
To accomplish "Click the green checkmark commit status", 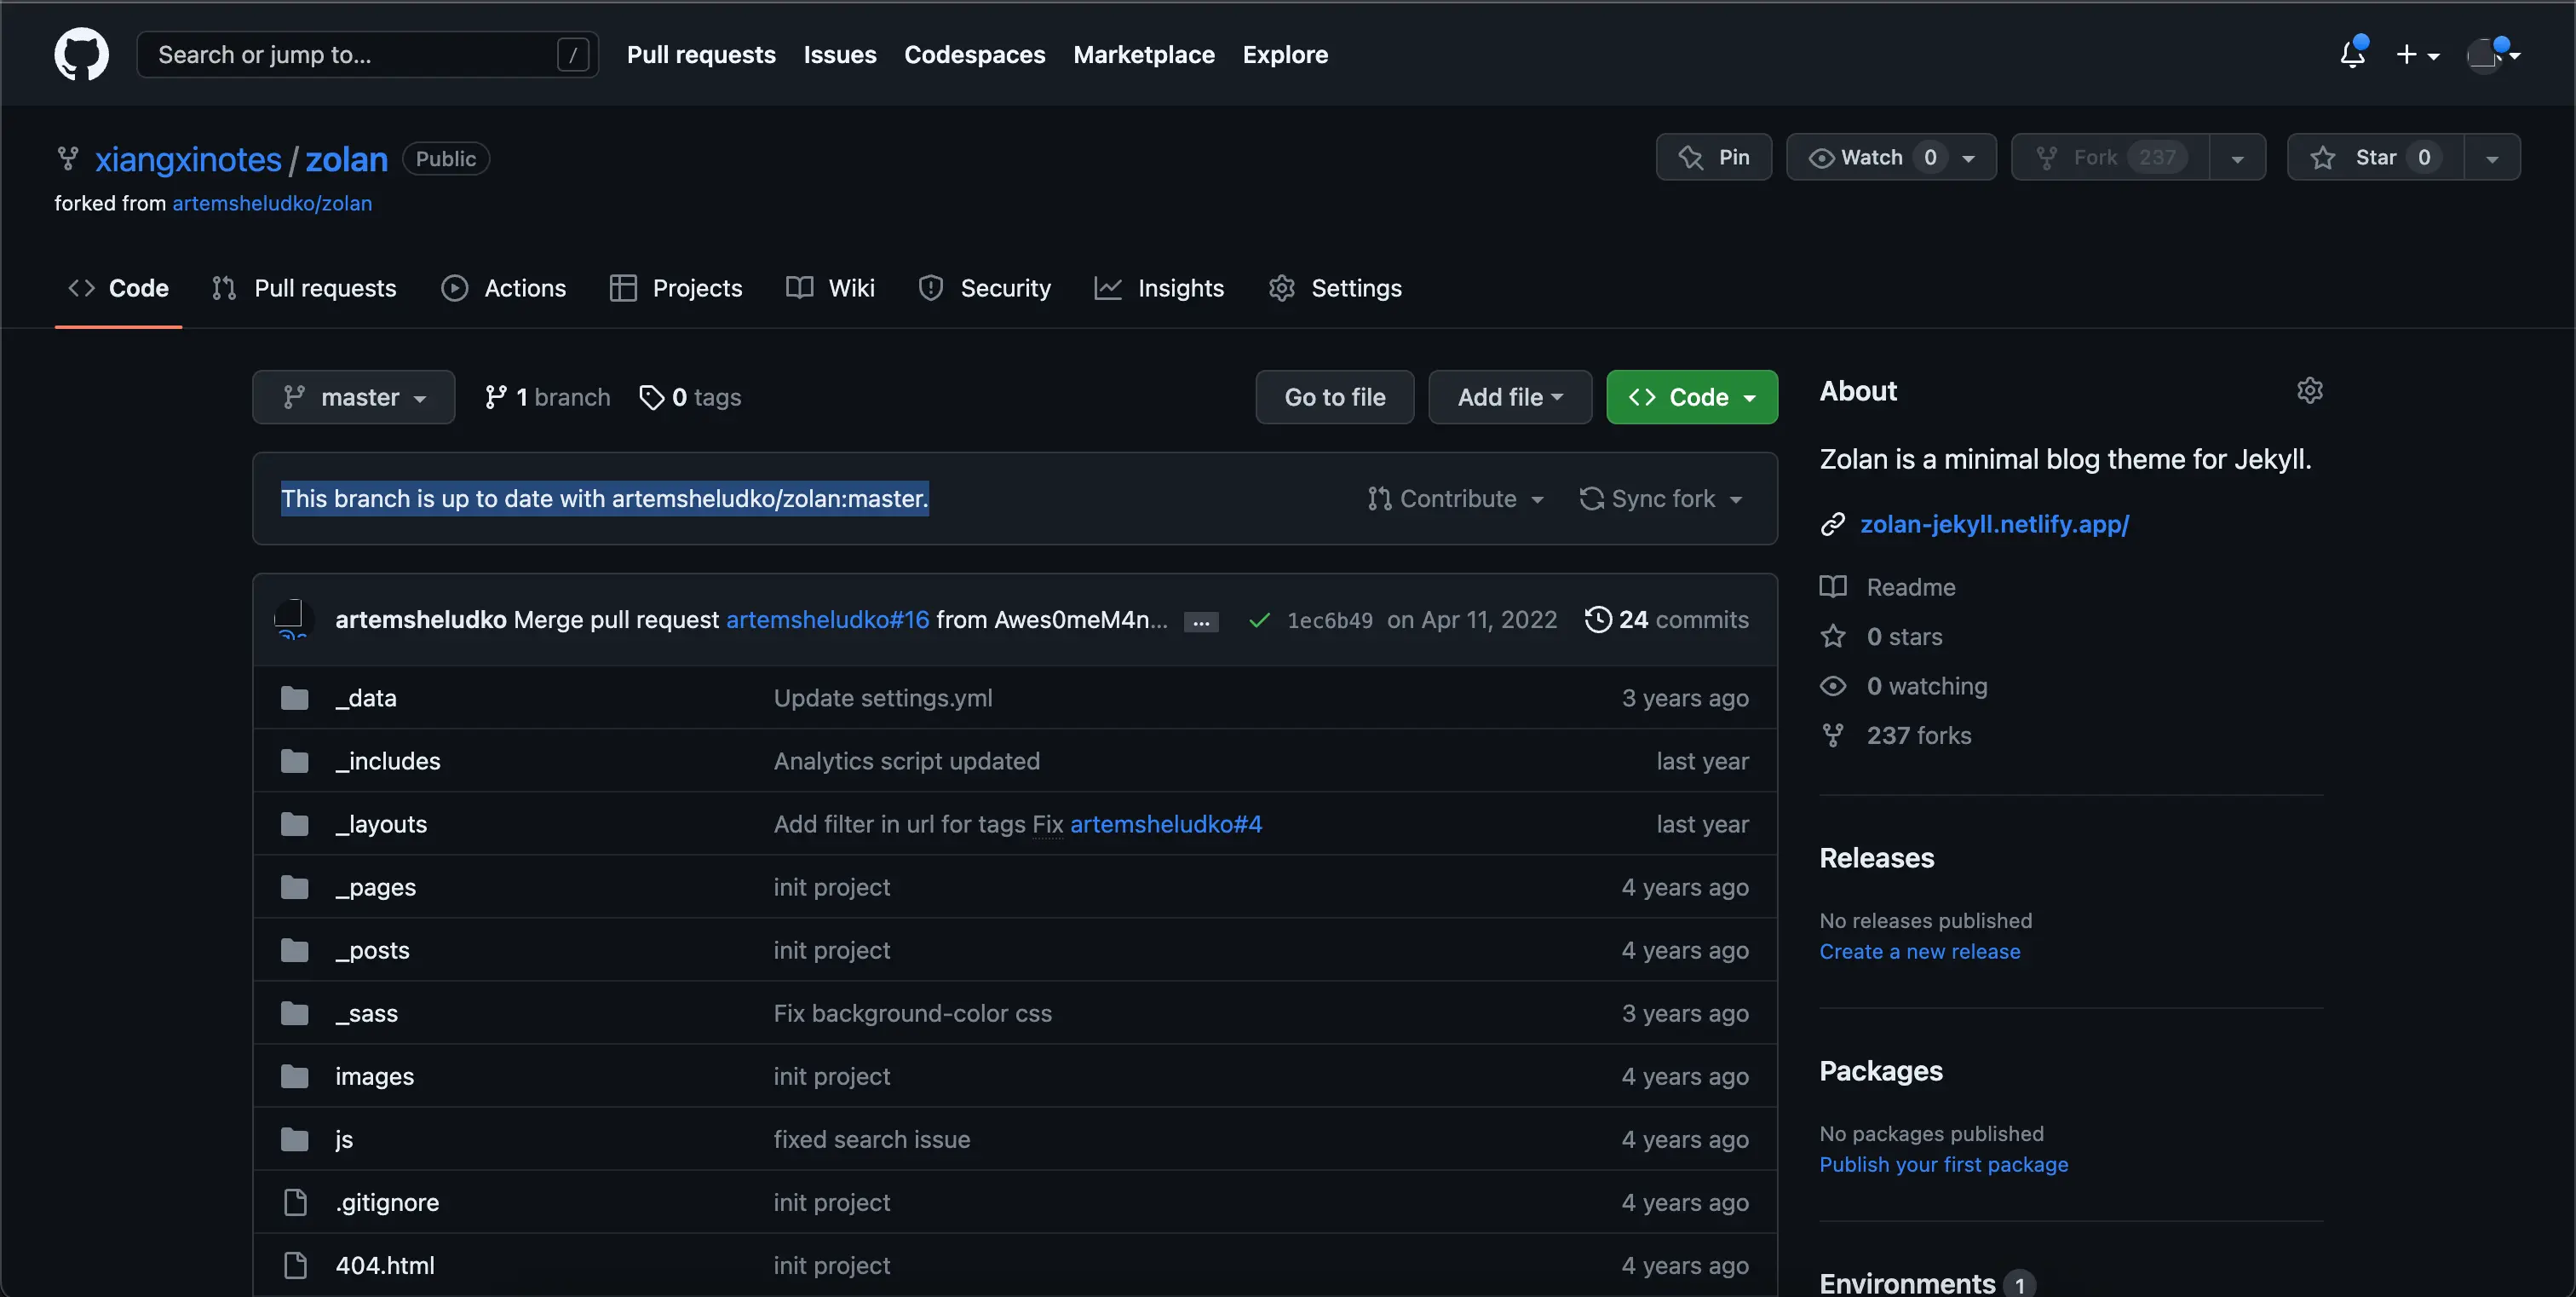I will [1259, 620].
